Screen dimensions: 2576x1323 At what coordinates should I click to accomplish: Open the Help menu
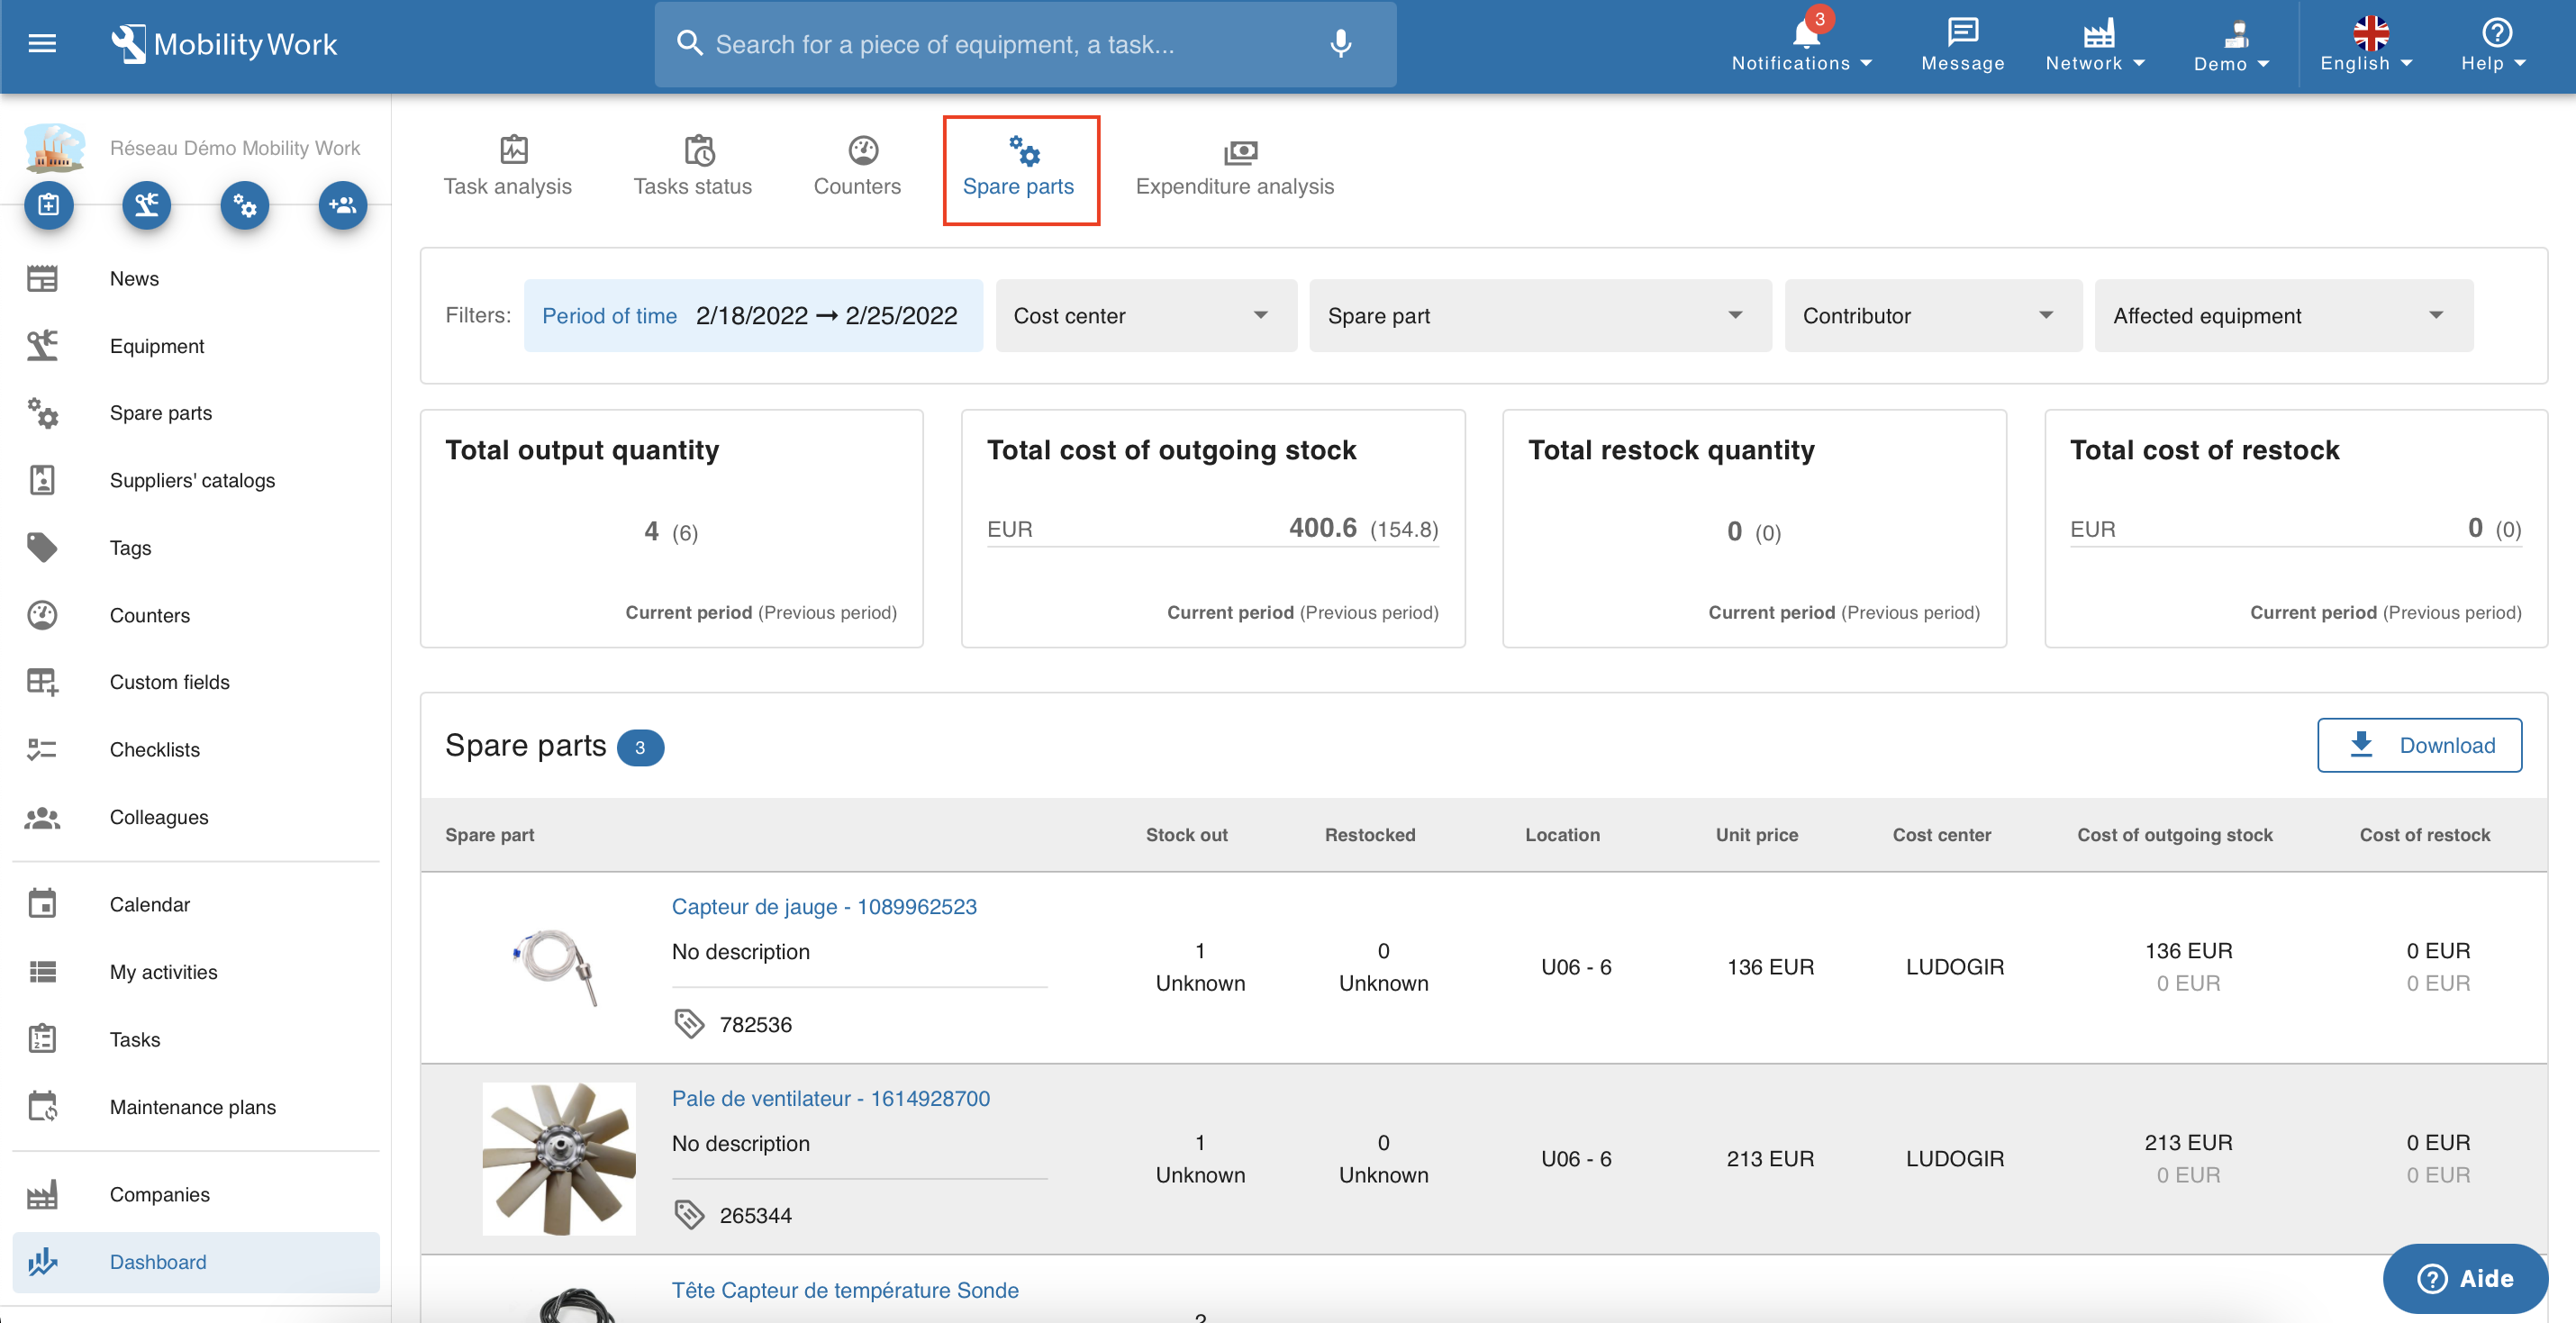pyautogui.click(x=2494, y=44)
